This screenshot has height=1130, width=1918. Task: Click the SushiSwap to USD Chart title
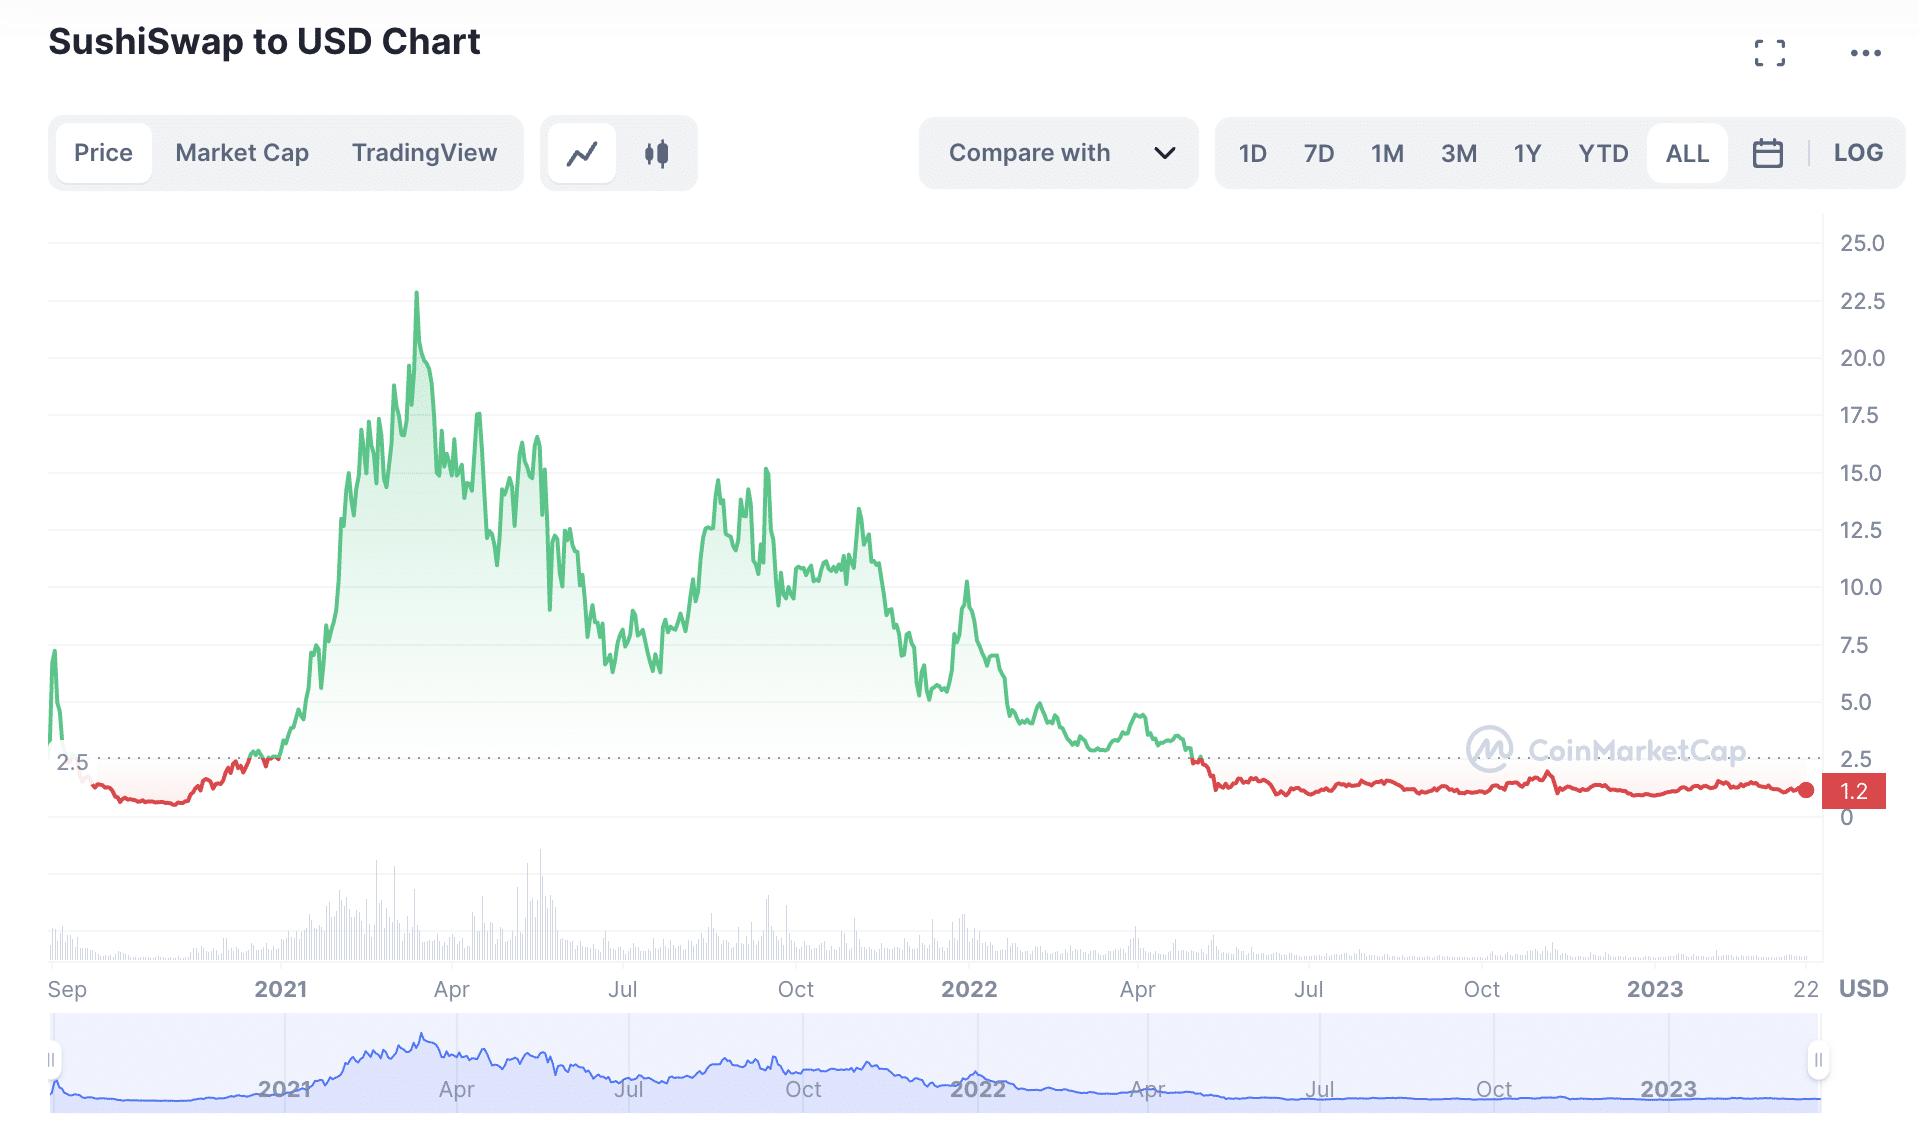click(264, 42)
